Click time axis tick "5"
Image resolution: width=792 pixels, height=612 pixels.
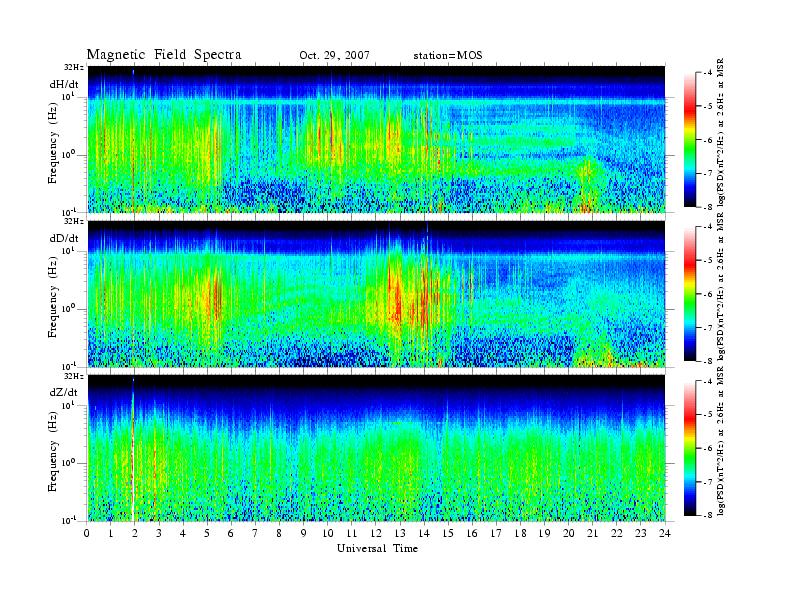(207, 533)
